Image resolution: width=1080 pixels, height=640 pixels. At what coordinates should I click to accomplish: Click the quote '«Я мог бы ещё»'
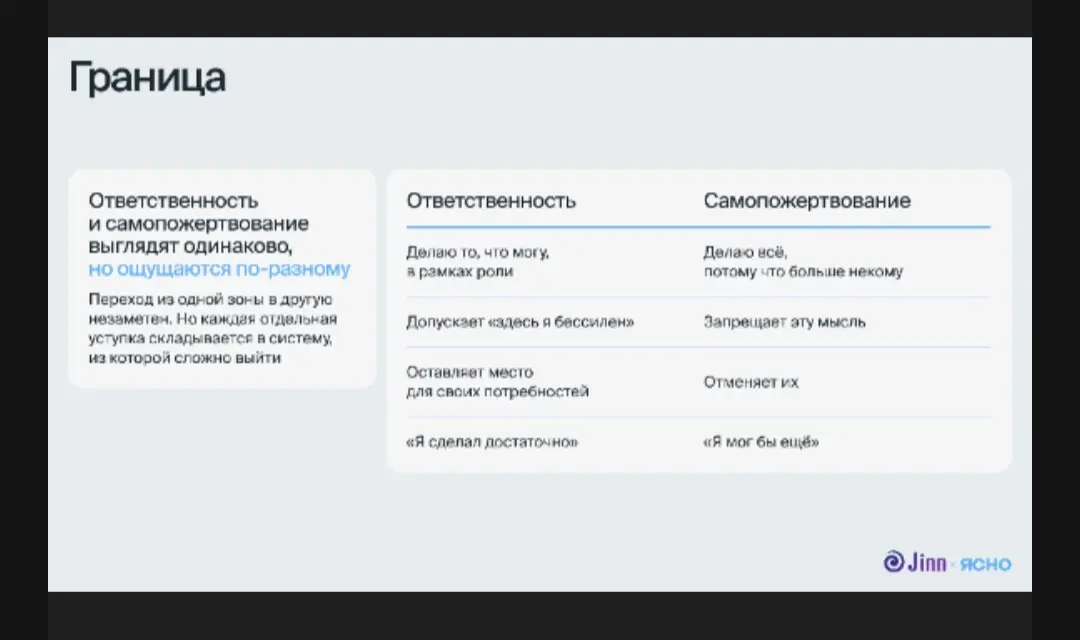761,442
